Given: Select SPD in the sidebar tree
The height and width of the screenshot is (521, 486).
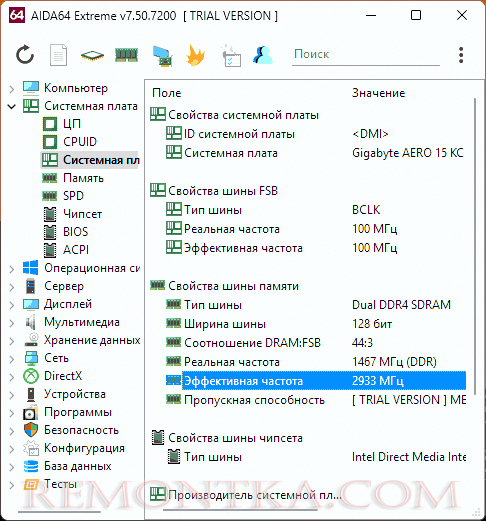Looking at the screenshot, I should click(73, 196).
